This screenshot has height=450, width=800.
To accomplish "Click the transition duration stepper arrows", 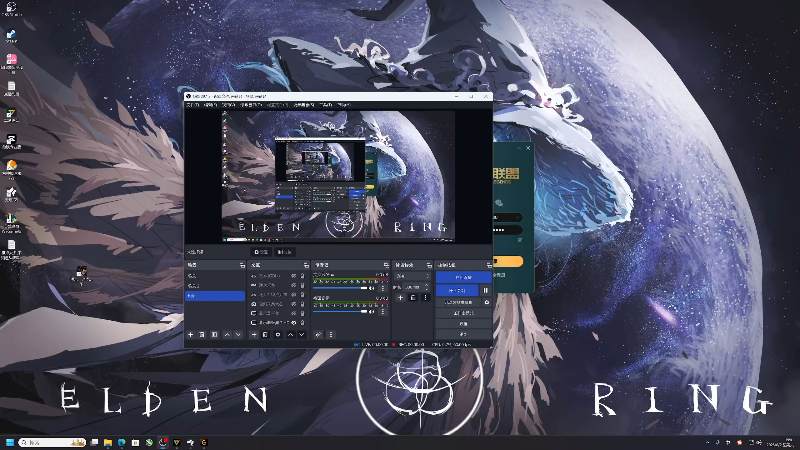I will [x=427, y=287].
